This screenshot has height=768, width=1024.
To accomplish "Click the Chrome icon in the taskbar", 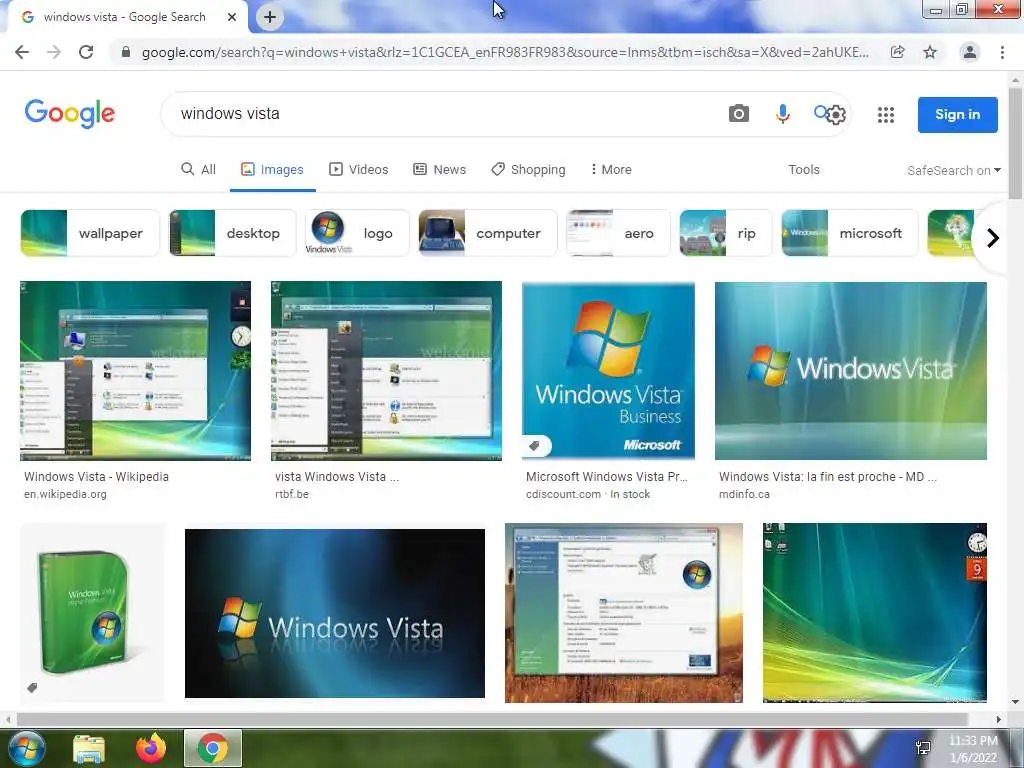I will point(212,748).
